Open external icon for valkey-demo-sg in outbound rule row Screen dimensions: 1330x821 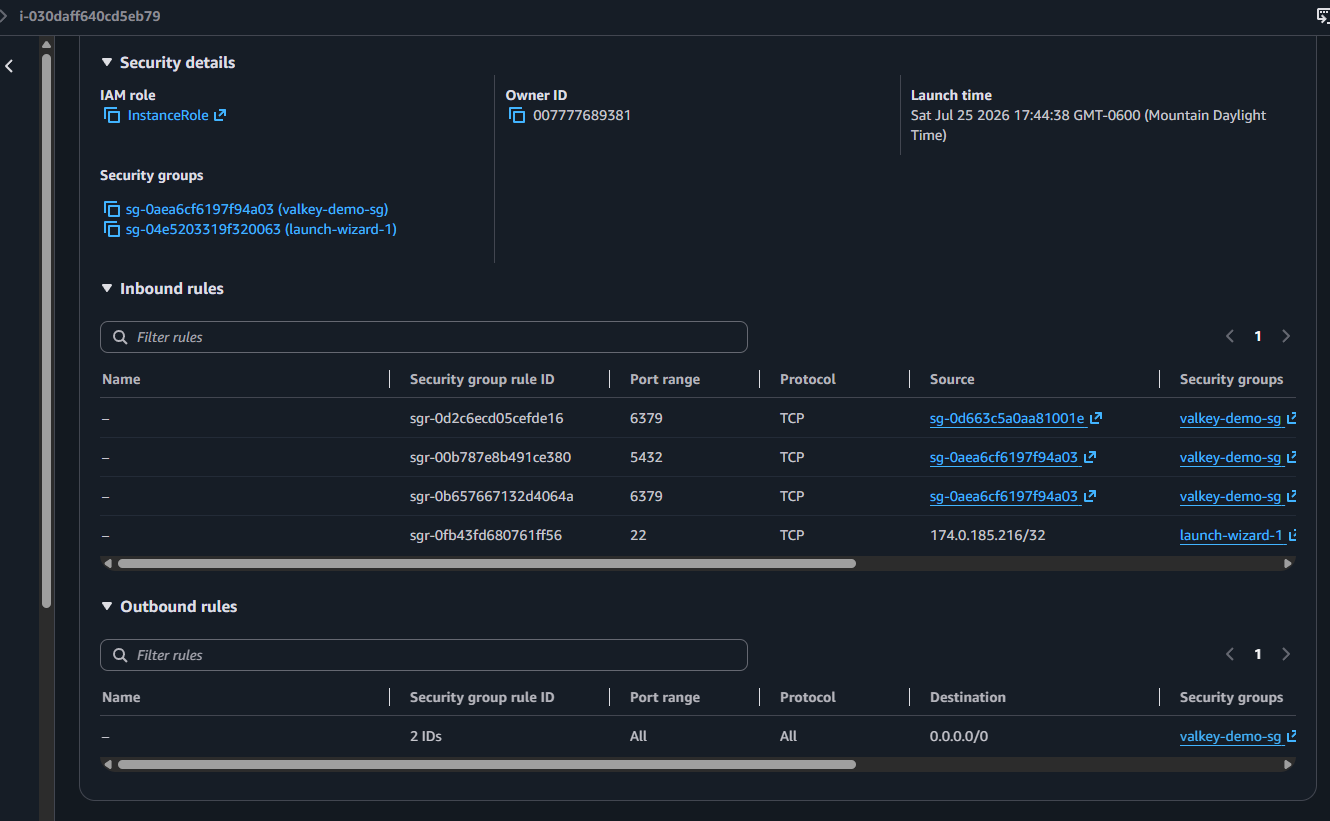point(1291,736)
